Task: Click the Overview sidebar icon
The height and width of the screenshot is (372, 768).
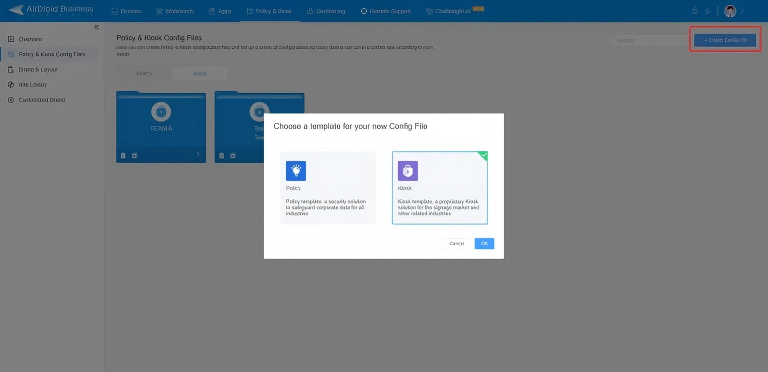Action: tap(11, 39)
